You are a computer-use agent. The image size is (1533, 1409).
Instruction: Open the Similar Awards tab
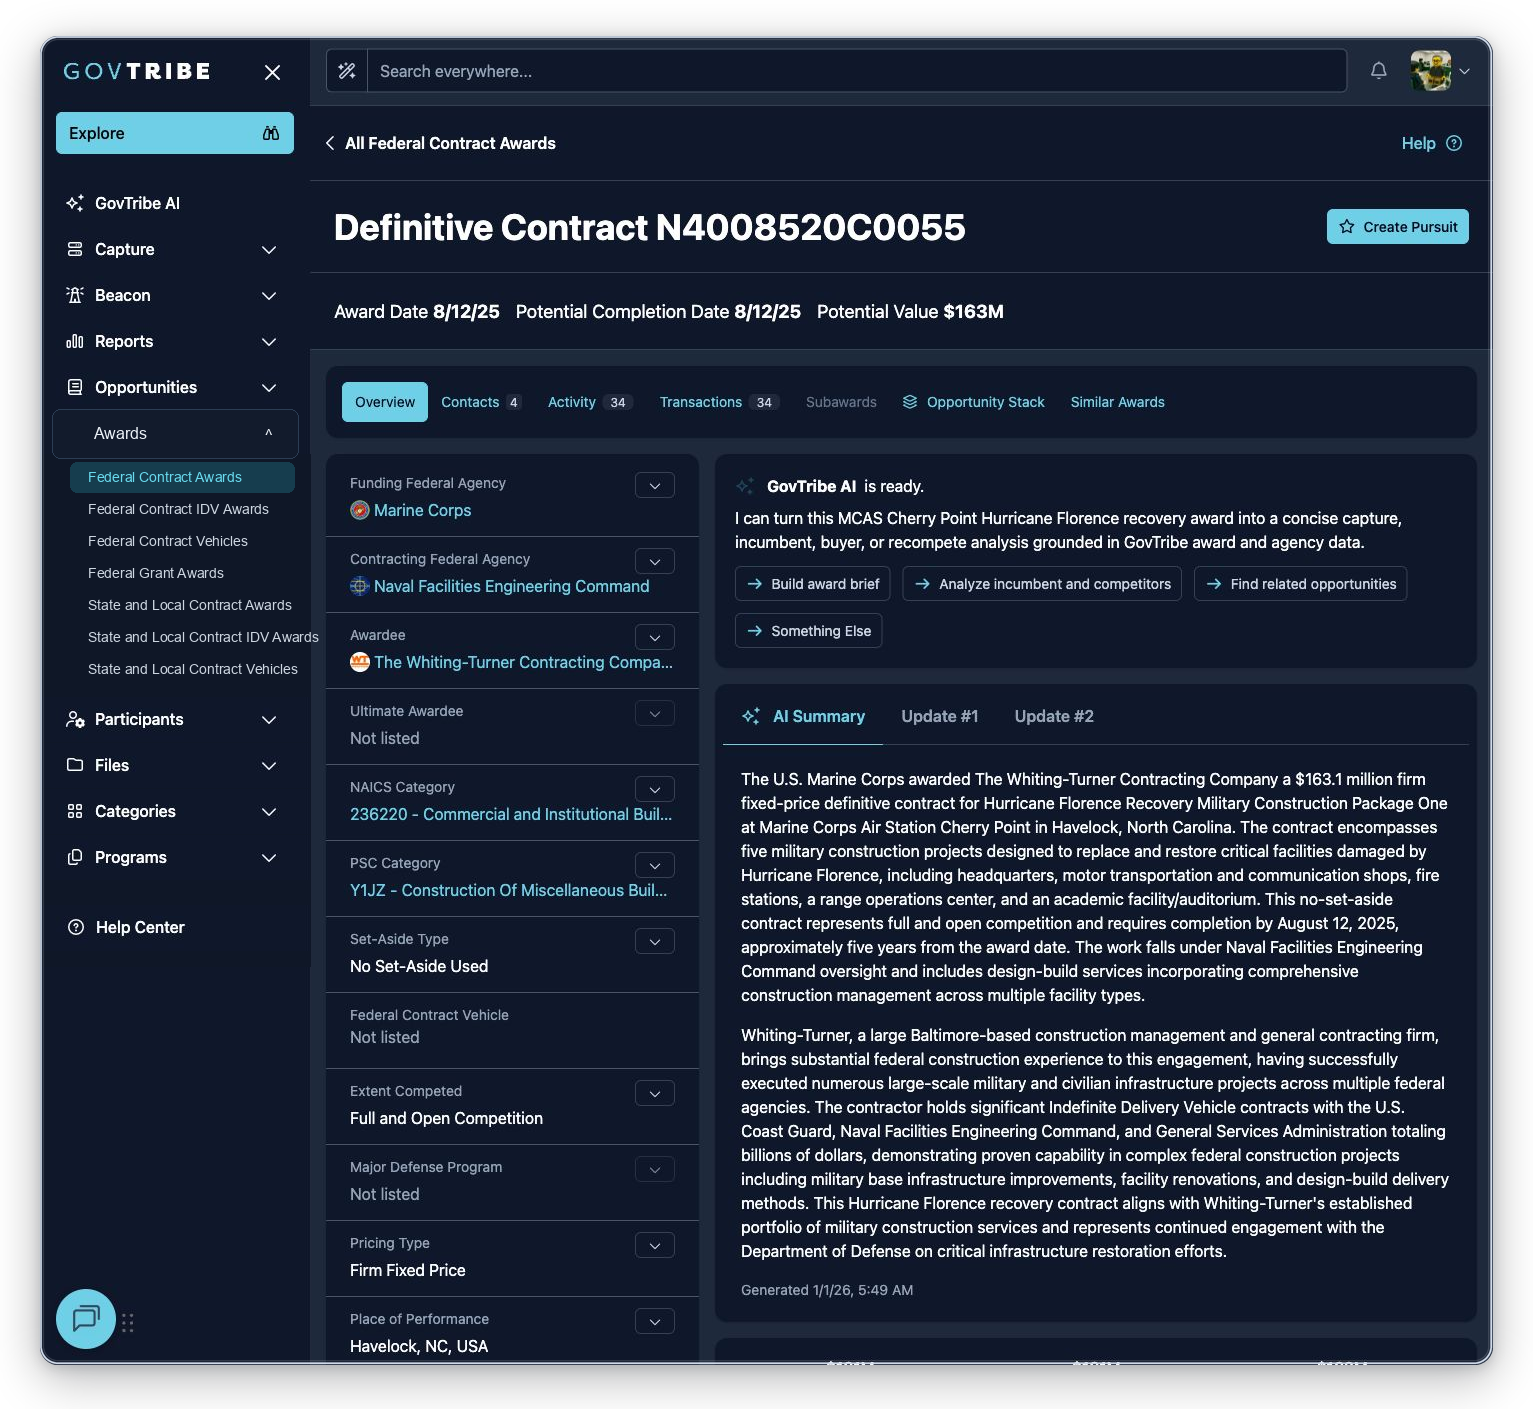1117,402
